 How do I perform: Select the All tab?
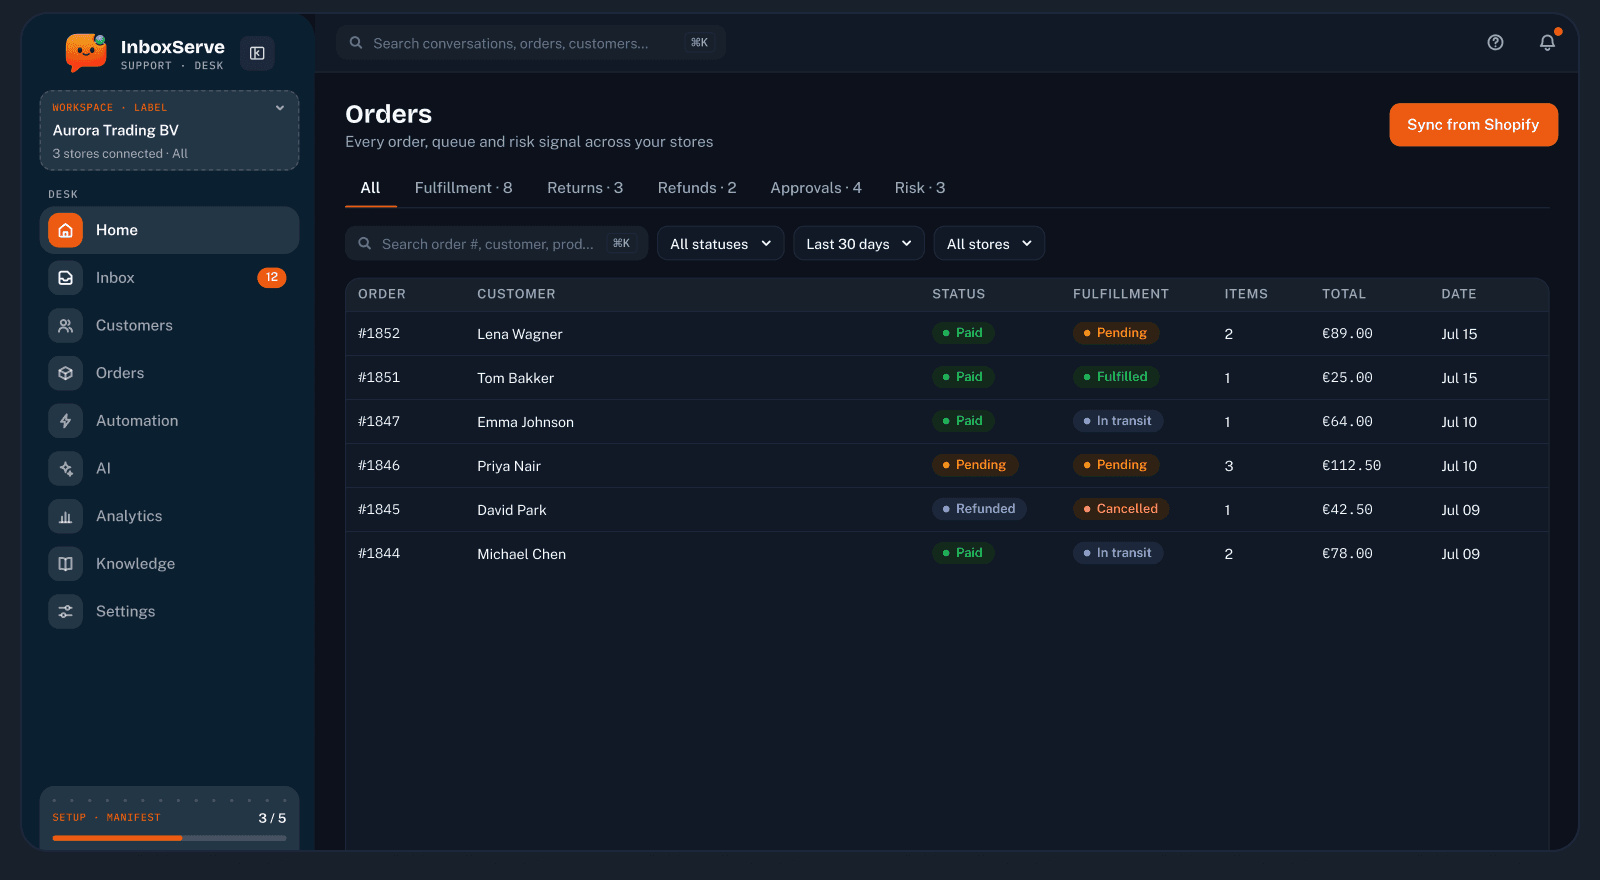click(x=370, y=188)
